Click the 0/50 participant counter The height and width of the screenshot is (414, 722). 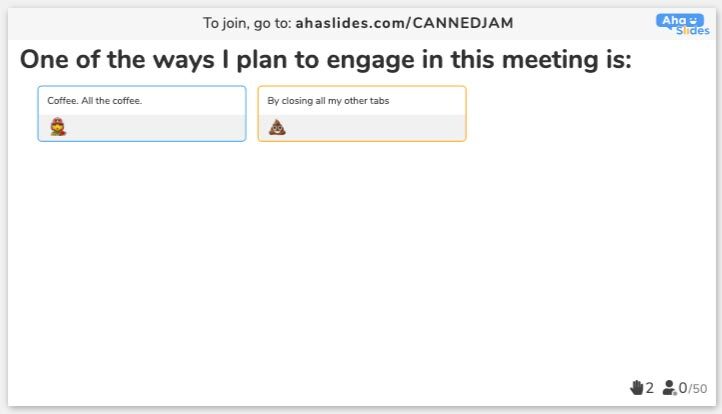[x=693, y=388]
